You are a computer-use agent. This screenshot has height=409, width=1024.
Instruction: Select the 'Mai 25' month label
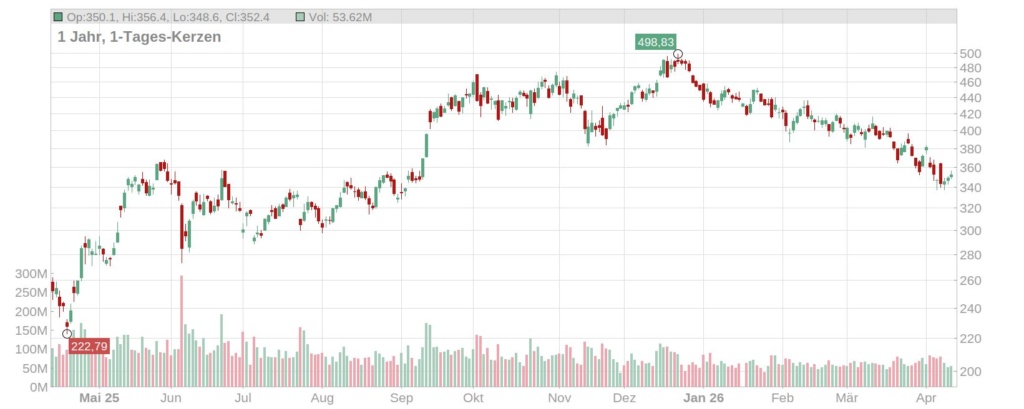[x=99, y=398]
